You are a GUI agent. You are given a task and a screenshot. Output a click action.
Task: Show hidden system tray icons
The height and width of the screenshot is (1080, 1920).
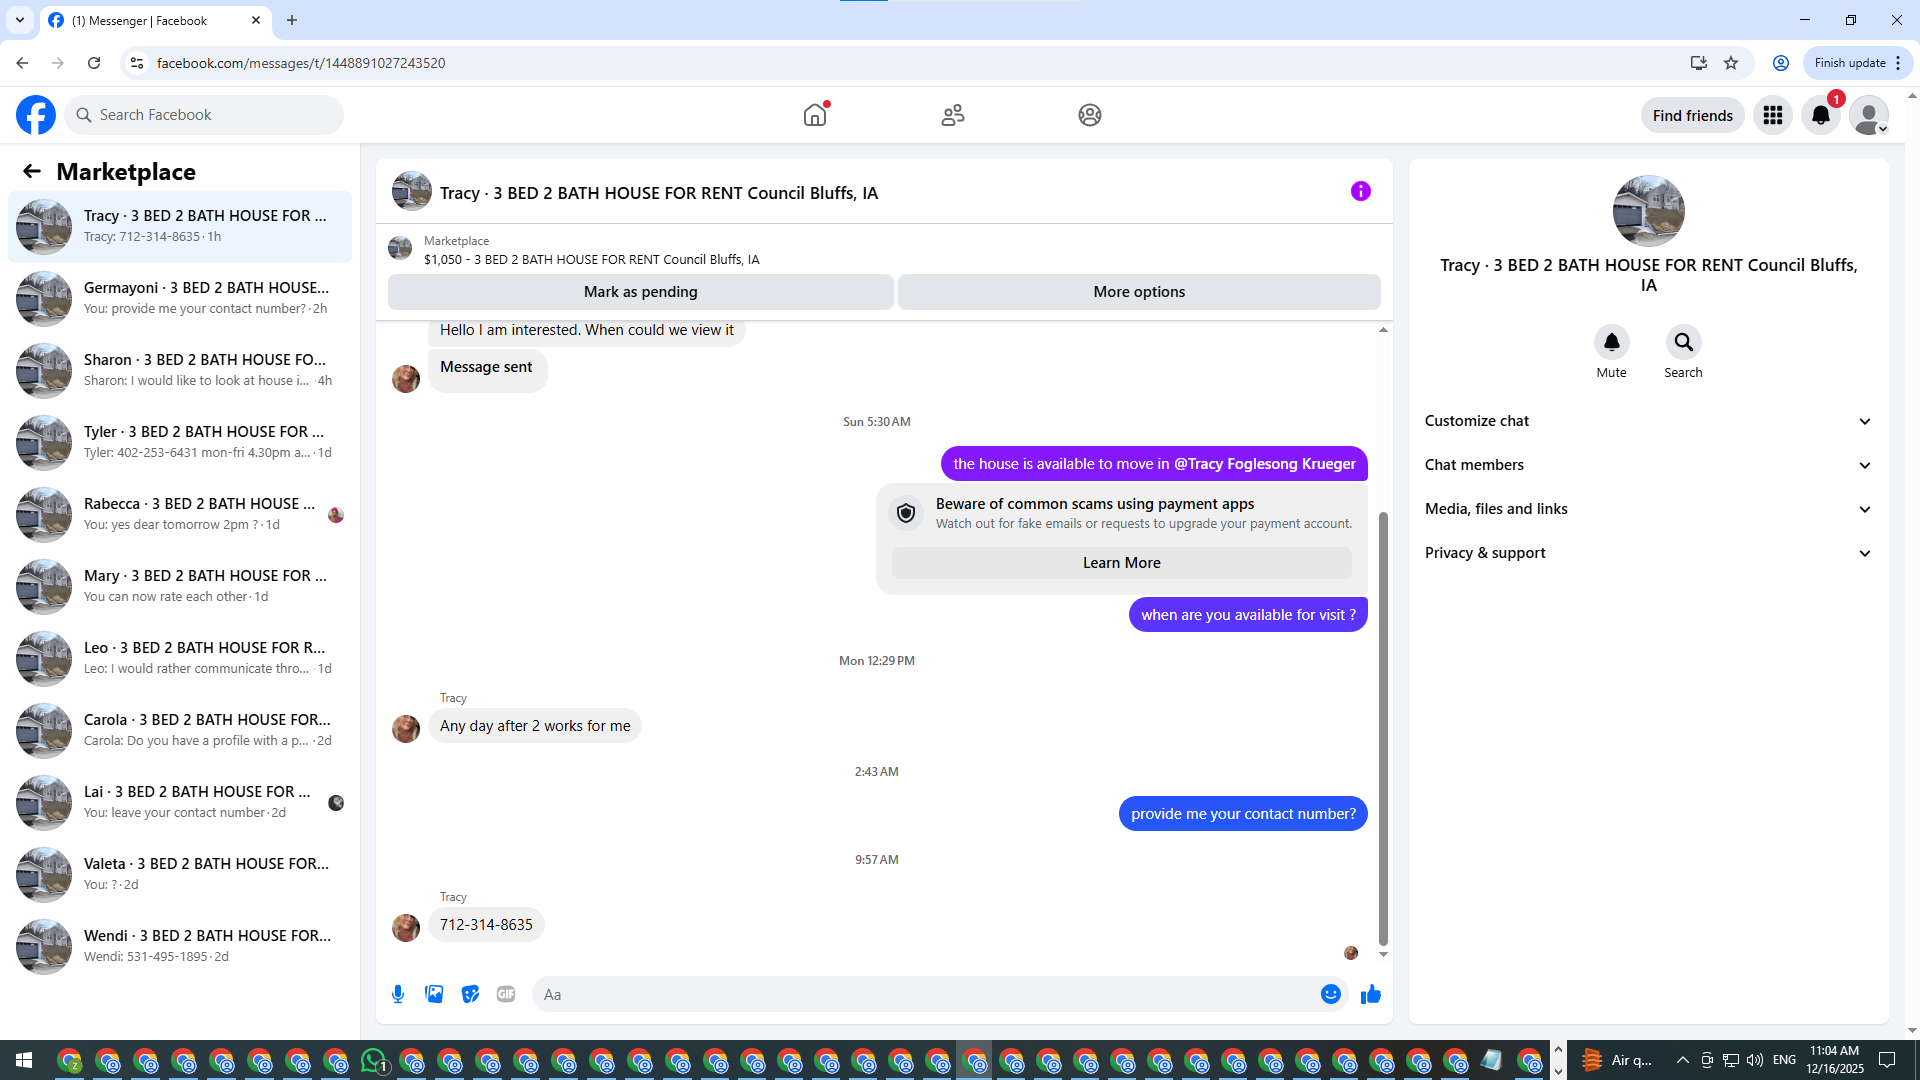click(x=1682, y=1060)
